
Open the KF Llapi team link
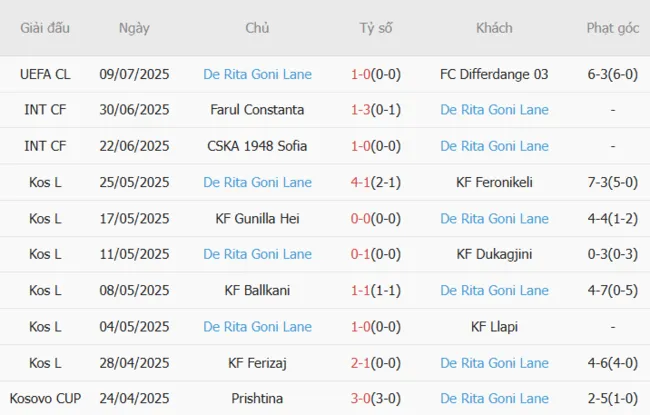pos(494,327)
